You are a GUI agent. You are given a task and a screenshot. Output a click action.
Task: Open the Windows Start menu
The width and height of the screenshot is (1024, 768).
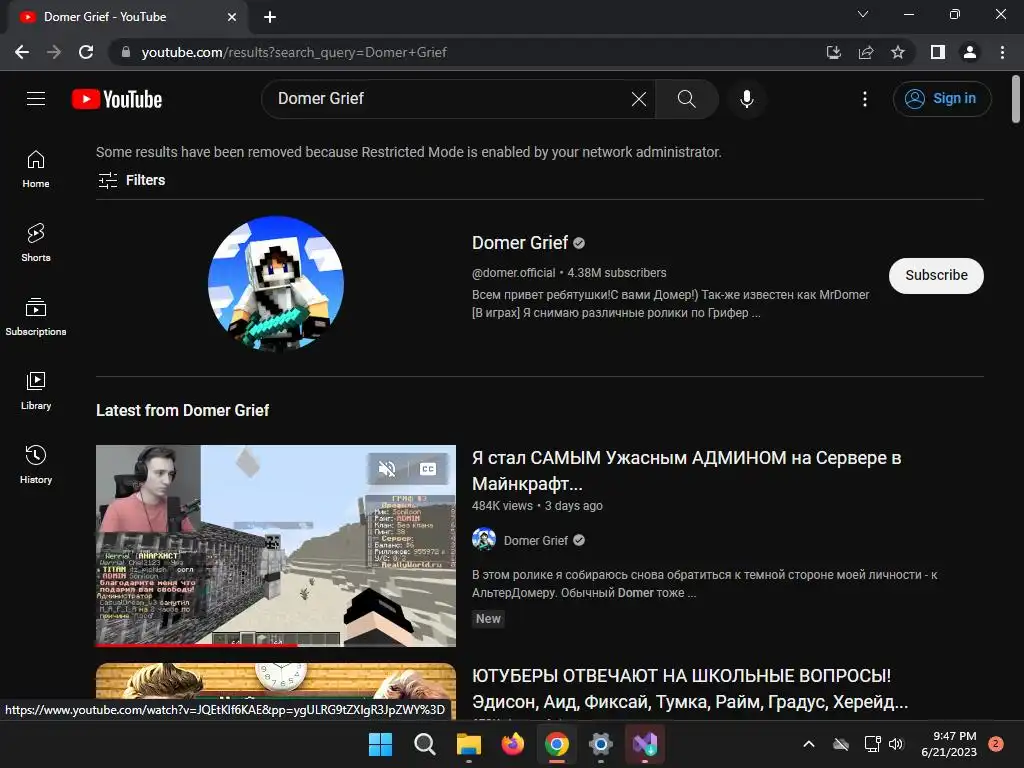(381, 744)
